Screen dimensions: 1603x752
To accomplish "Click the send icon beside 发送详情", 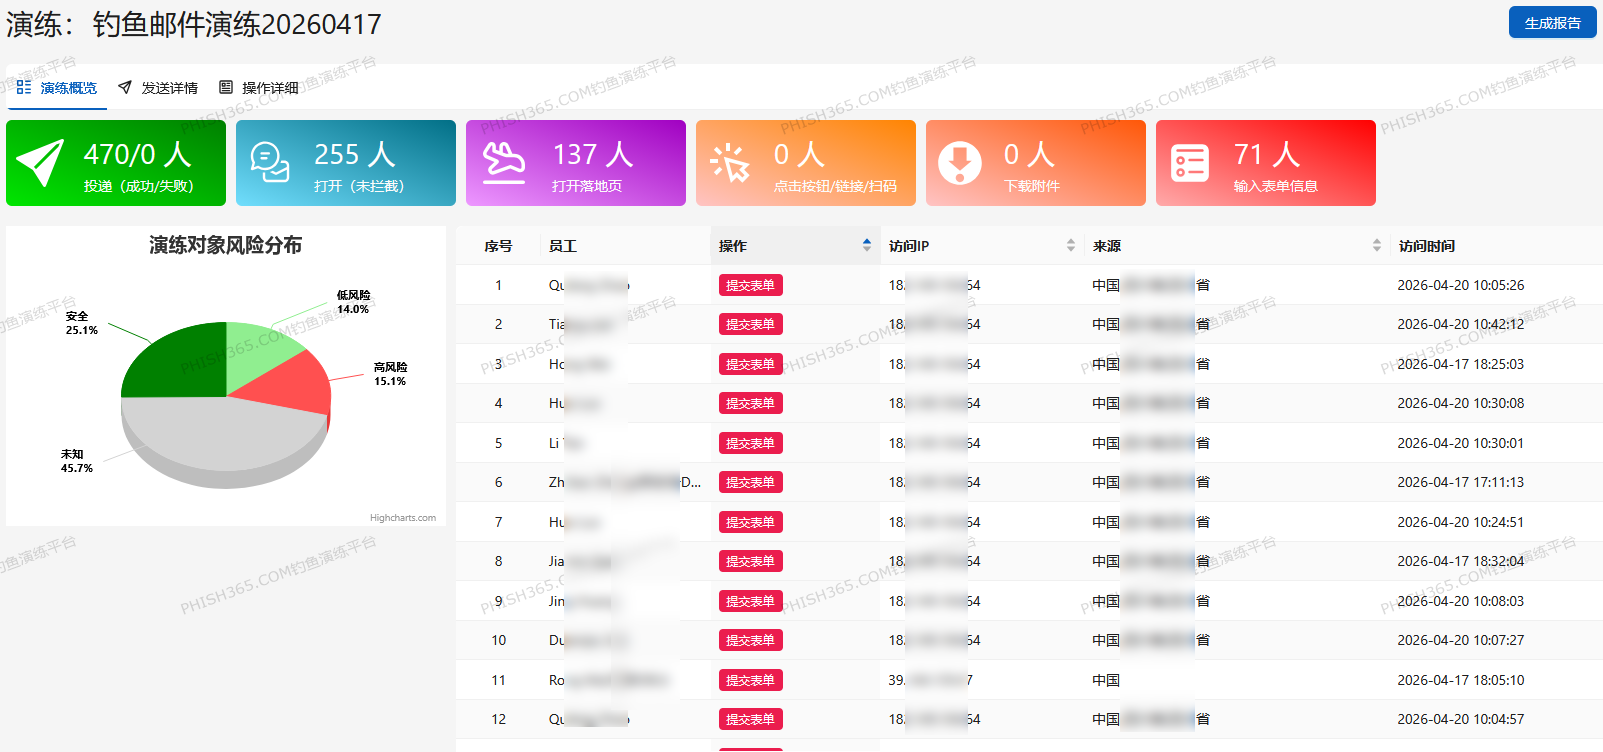I will 125,88.
